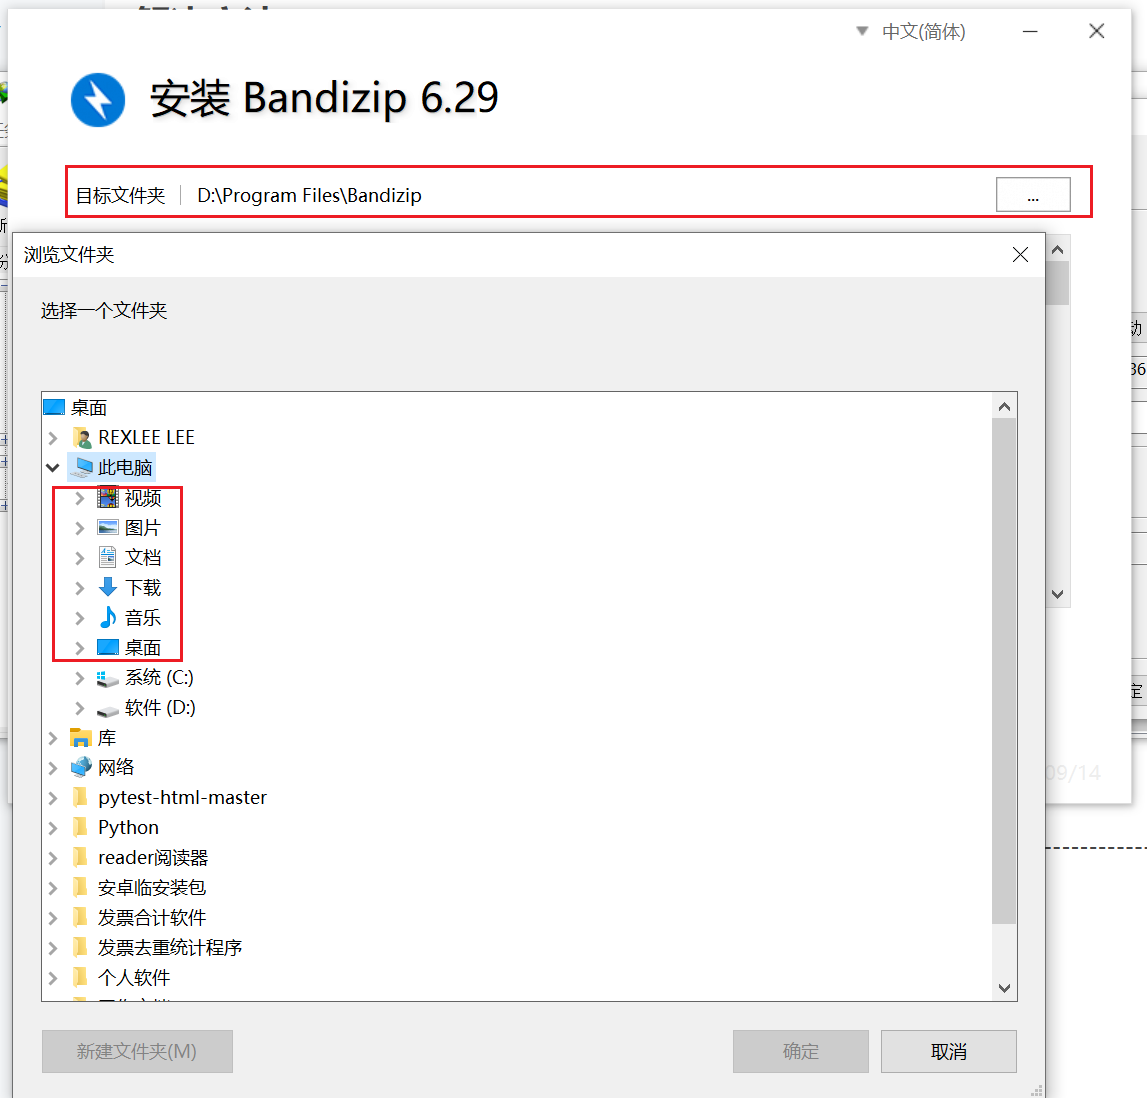Minimize the Bandizip installer window
Screen dimensions: 1147x1098
click(1030, 31)
